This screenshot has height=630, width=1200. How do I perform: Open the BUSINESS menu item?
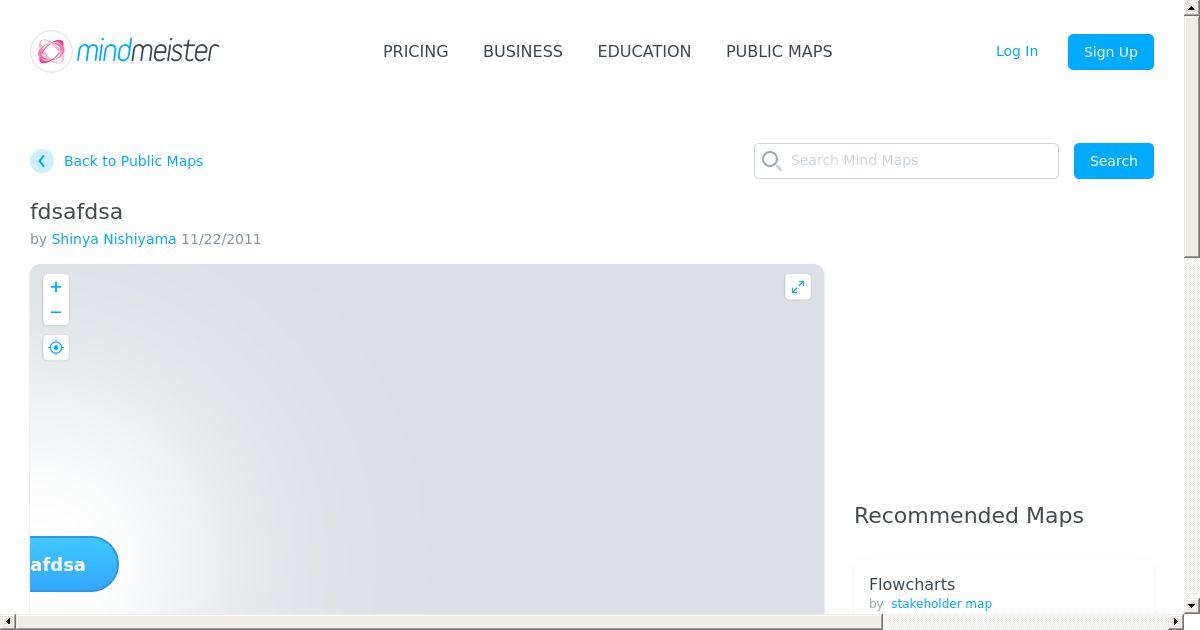pos(523,51)
